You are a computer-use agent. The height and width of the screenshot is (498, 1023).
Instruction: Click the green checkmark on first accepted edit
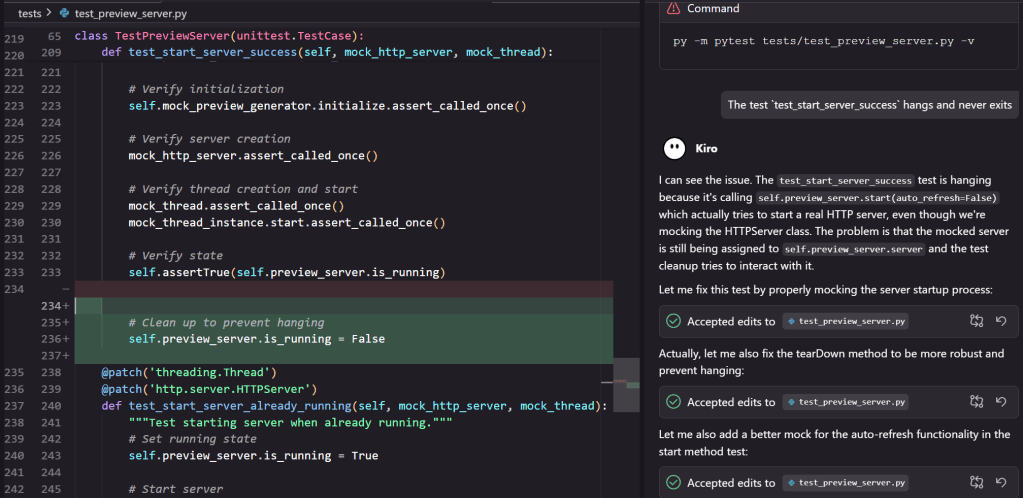[x=673, y=321]
